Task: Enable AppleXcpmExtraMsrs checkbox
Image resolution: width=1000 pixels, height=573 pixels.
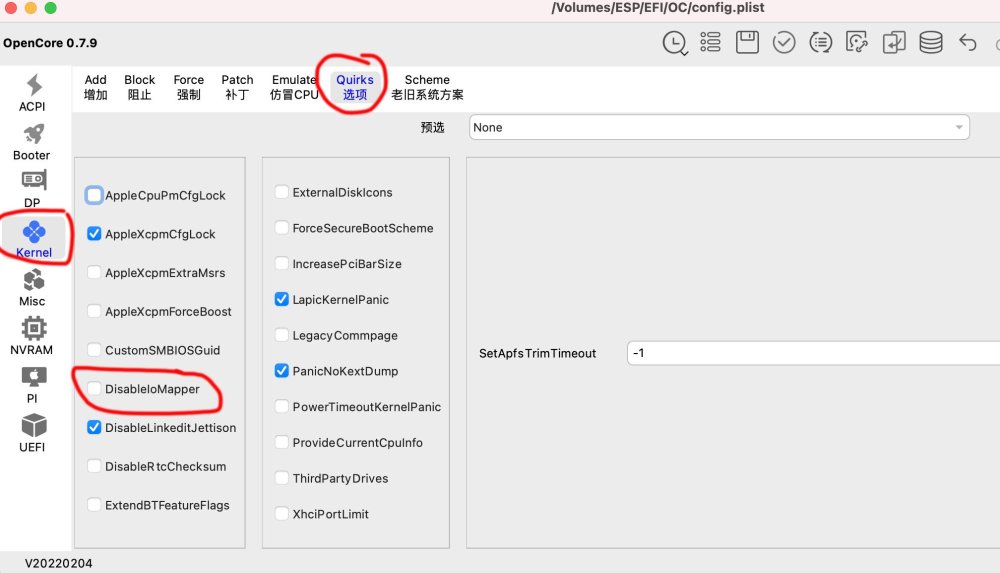Action: click(x=94, y=272)
